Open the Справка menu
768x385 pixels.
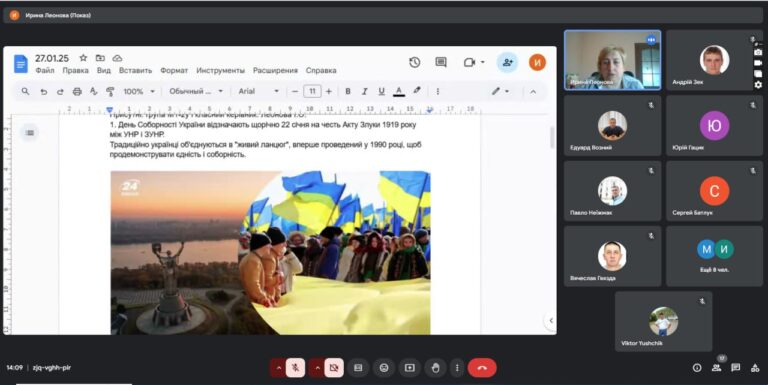(321, 71)
